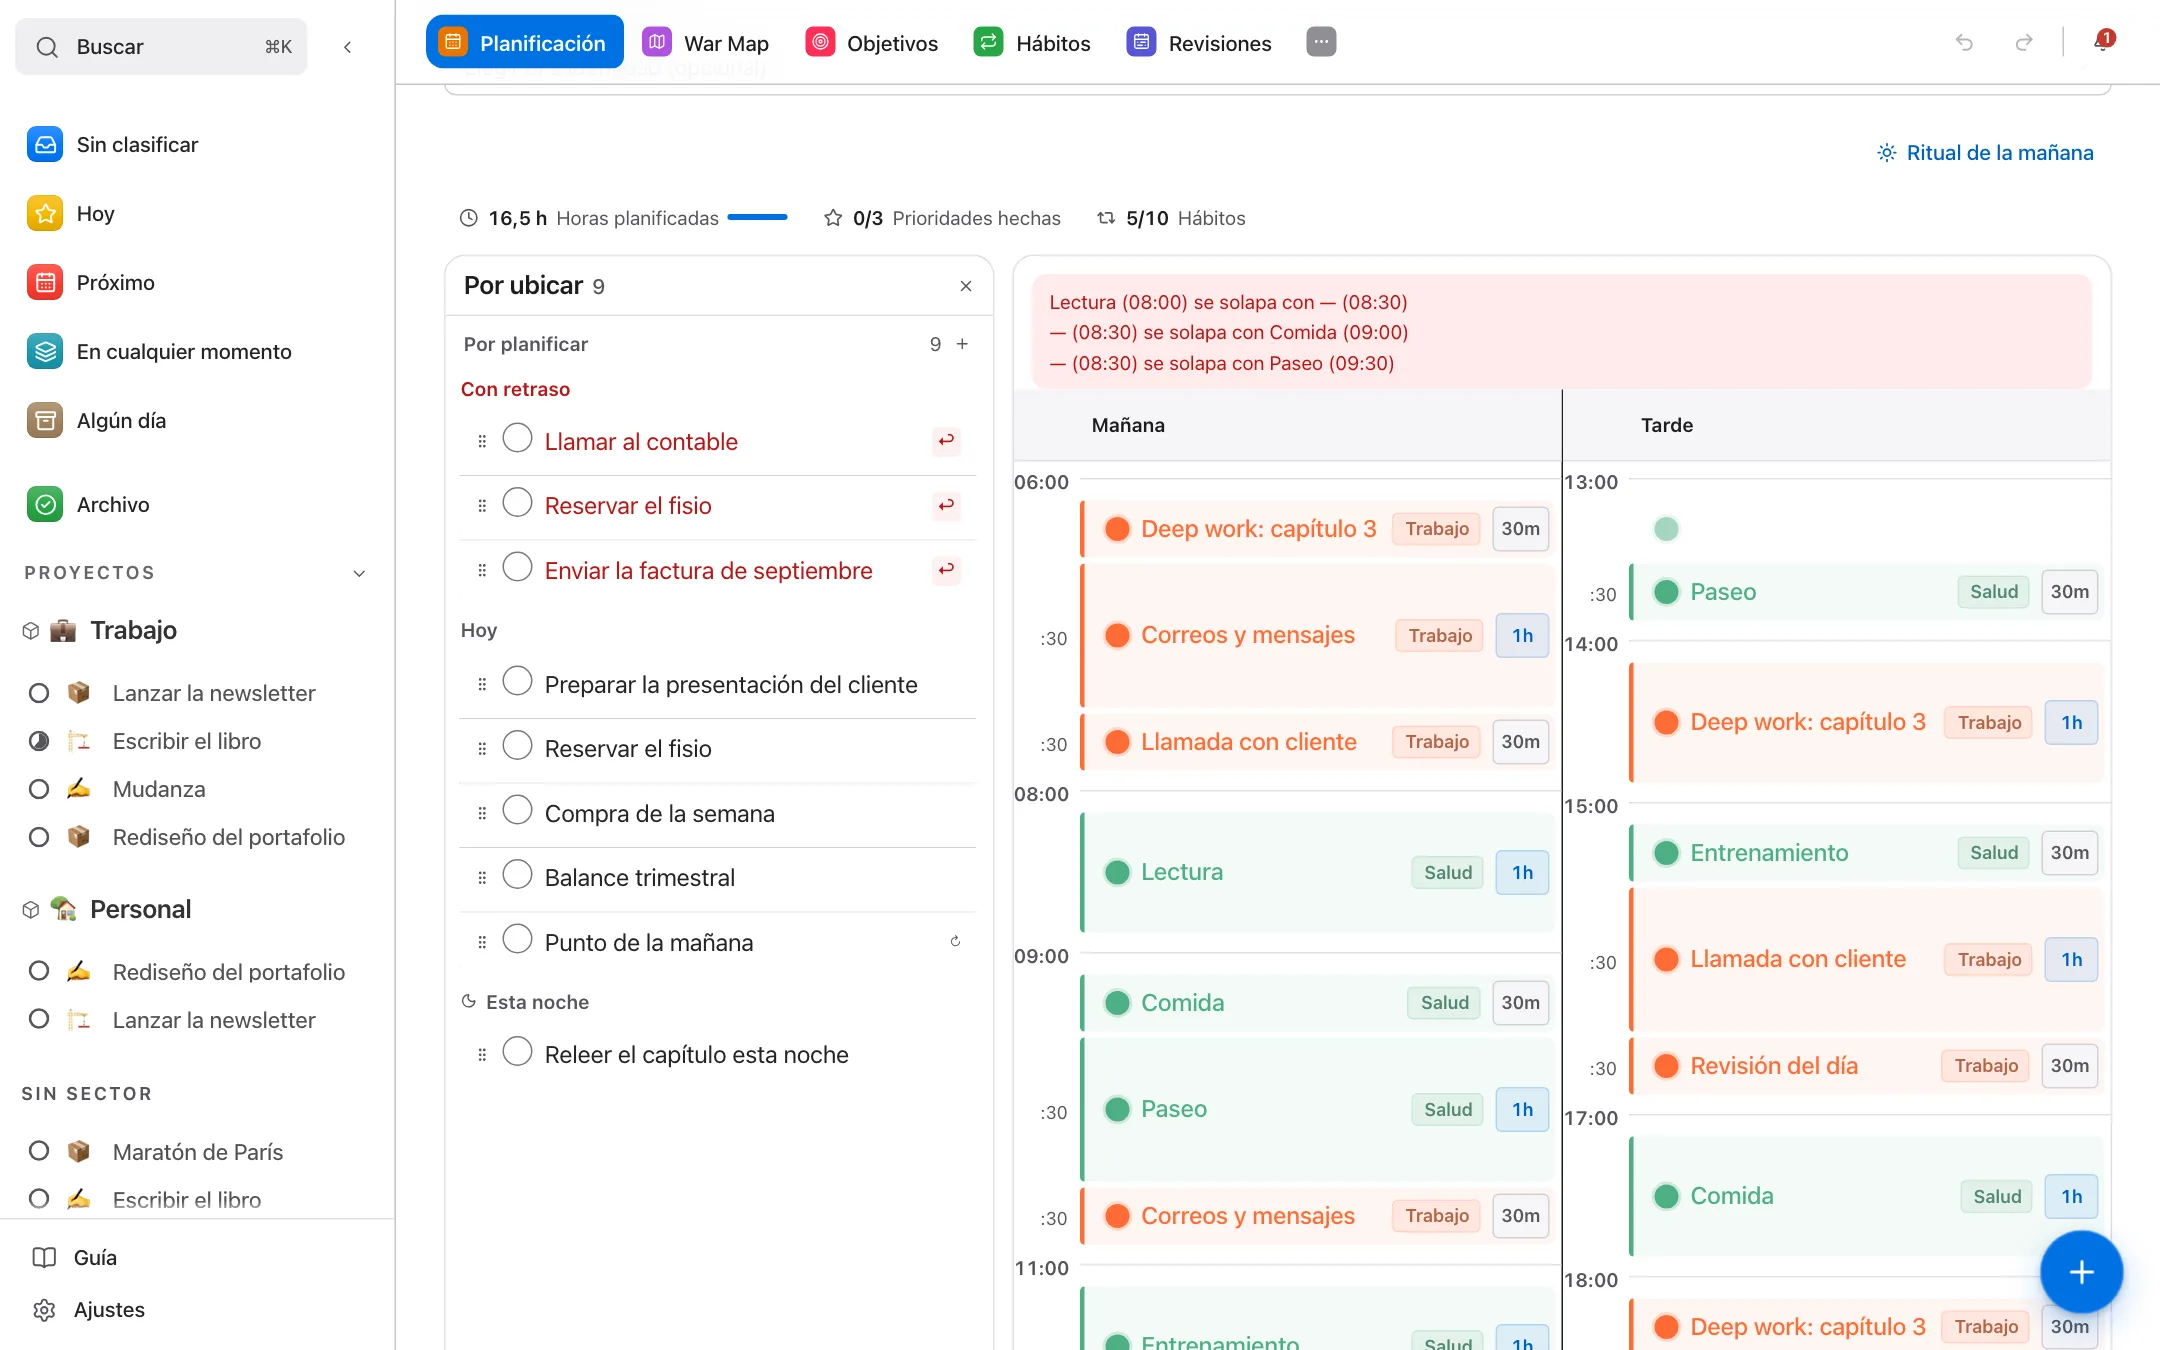Switch to the War Map tab
The height and width of the screenshot is (1350, 2160).
pyautogui.click(x=706, y=42)
